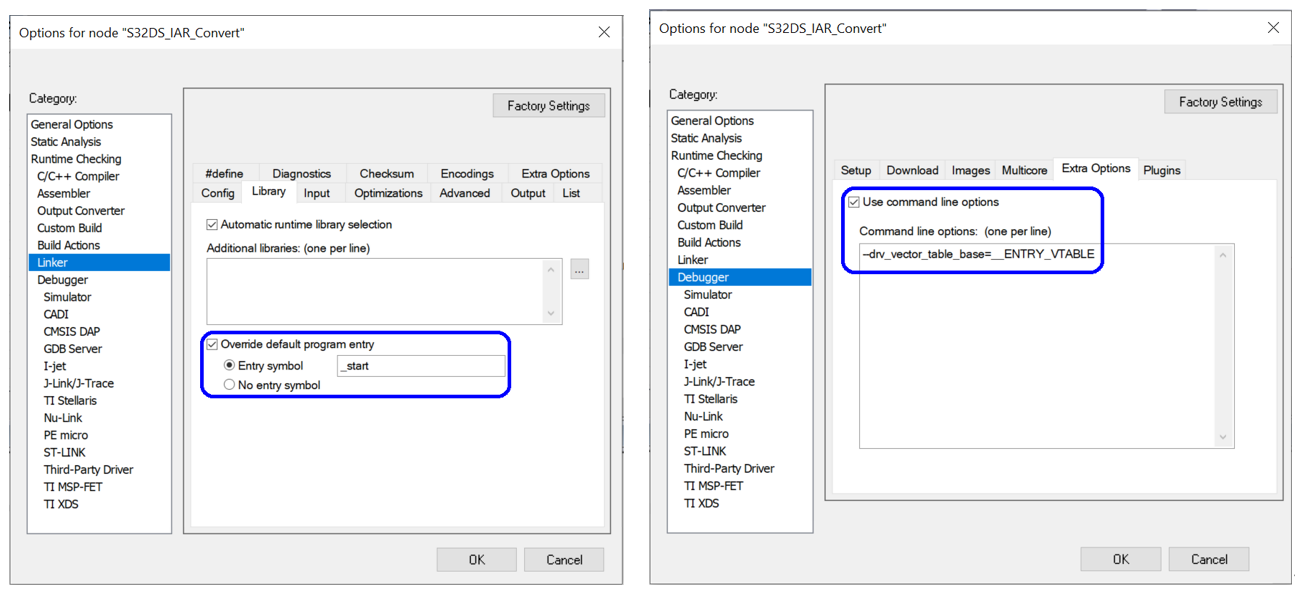Switch to the Checksum tab in Linker
This screenshot has width=1295, height=594.
point(386,173)
